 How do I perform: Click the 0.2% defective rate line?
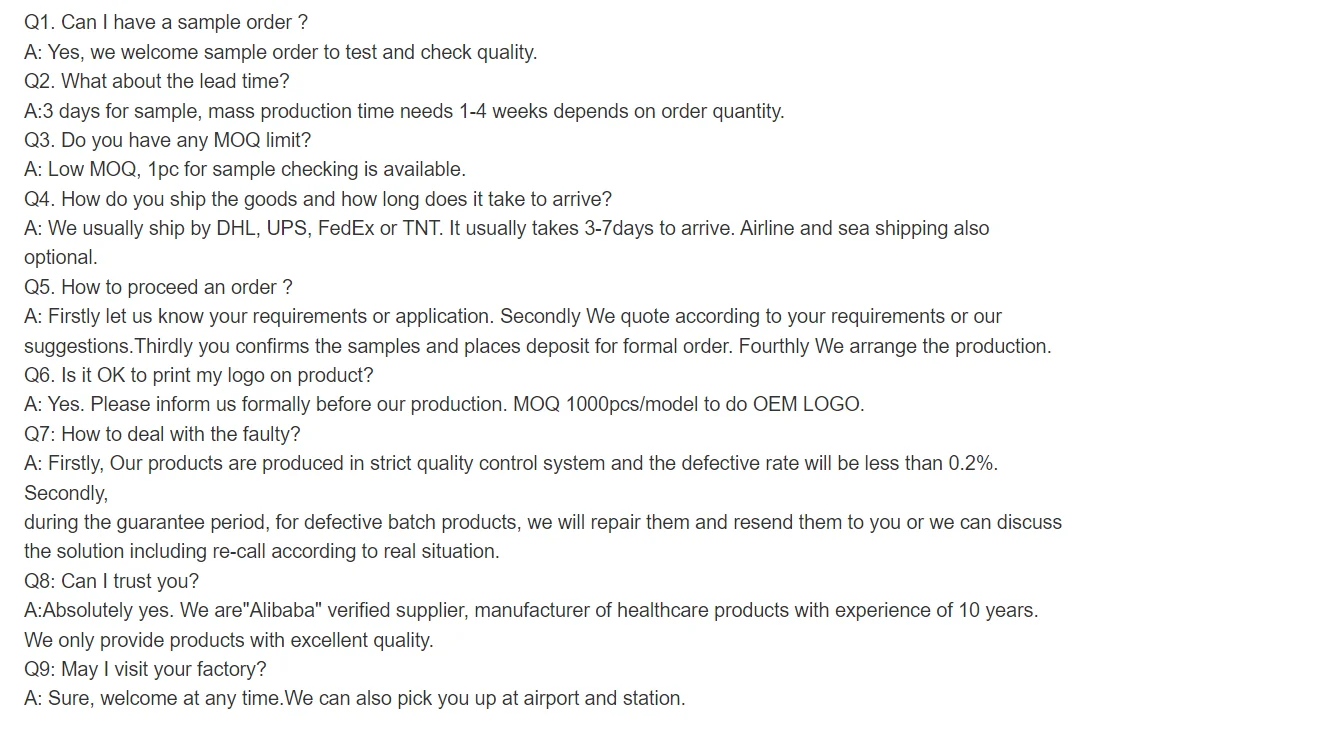pyautogui.click(x=510, y=463)
